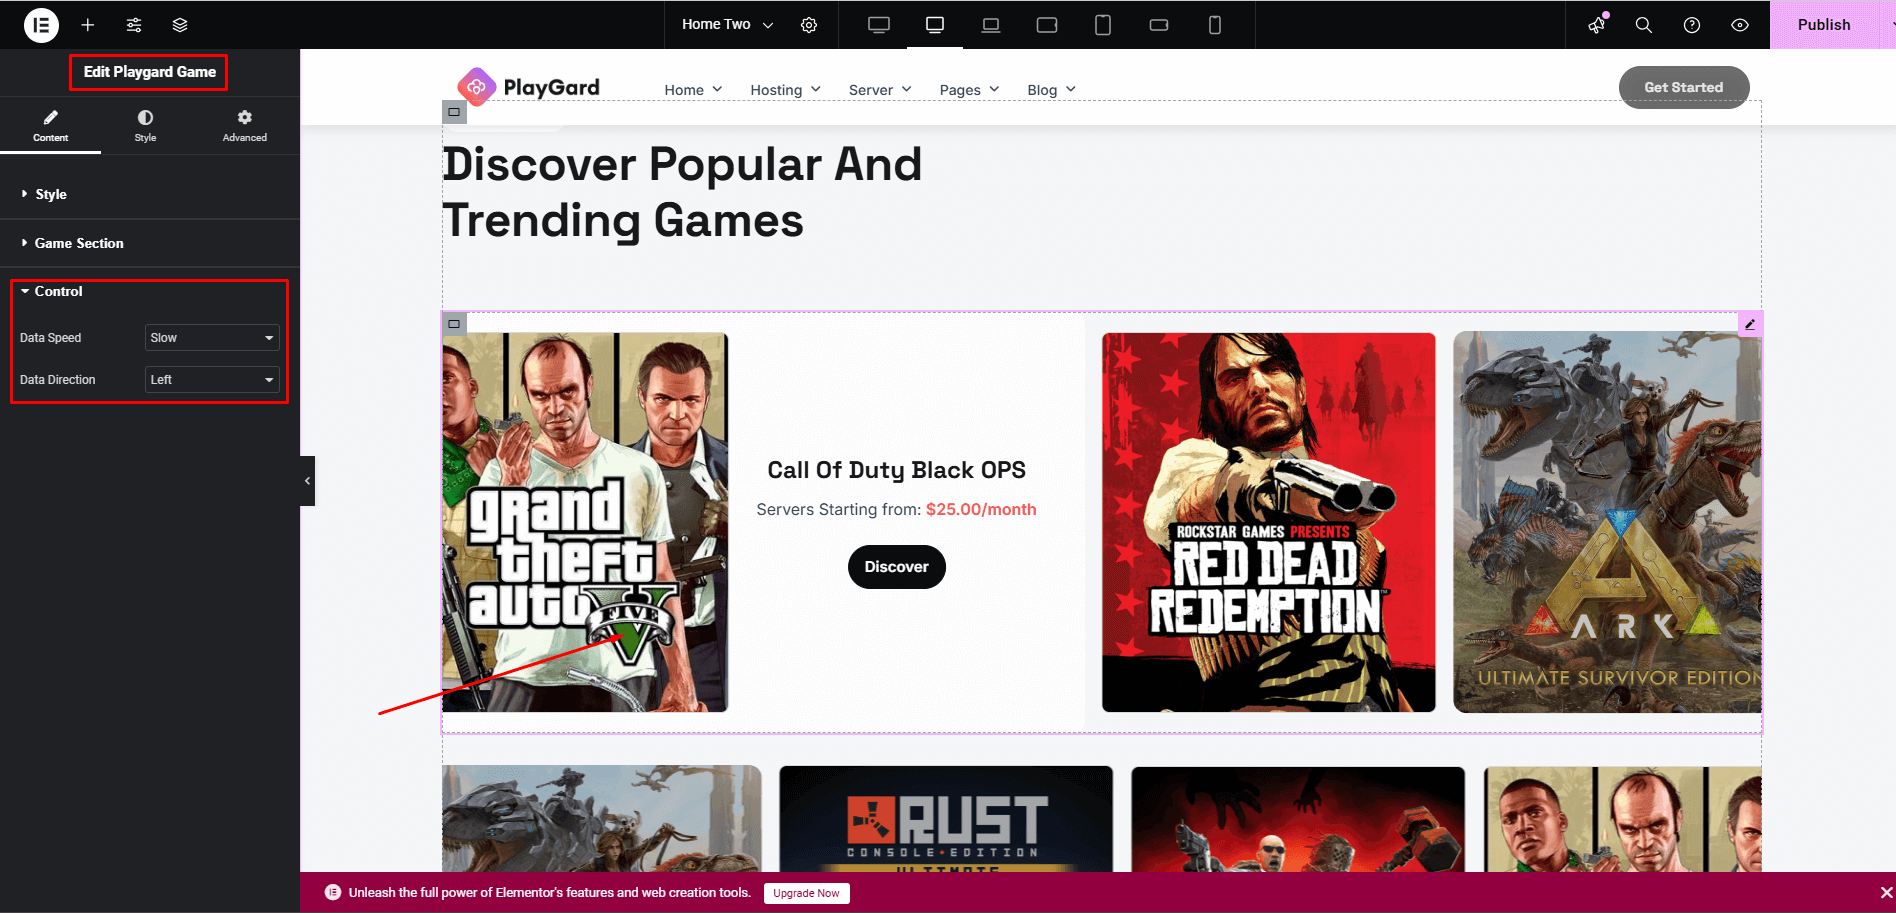
Task: Select the Rust Console Edition thumbnail
Action: tap(946, 819)
